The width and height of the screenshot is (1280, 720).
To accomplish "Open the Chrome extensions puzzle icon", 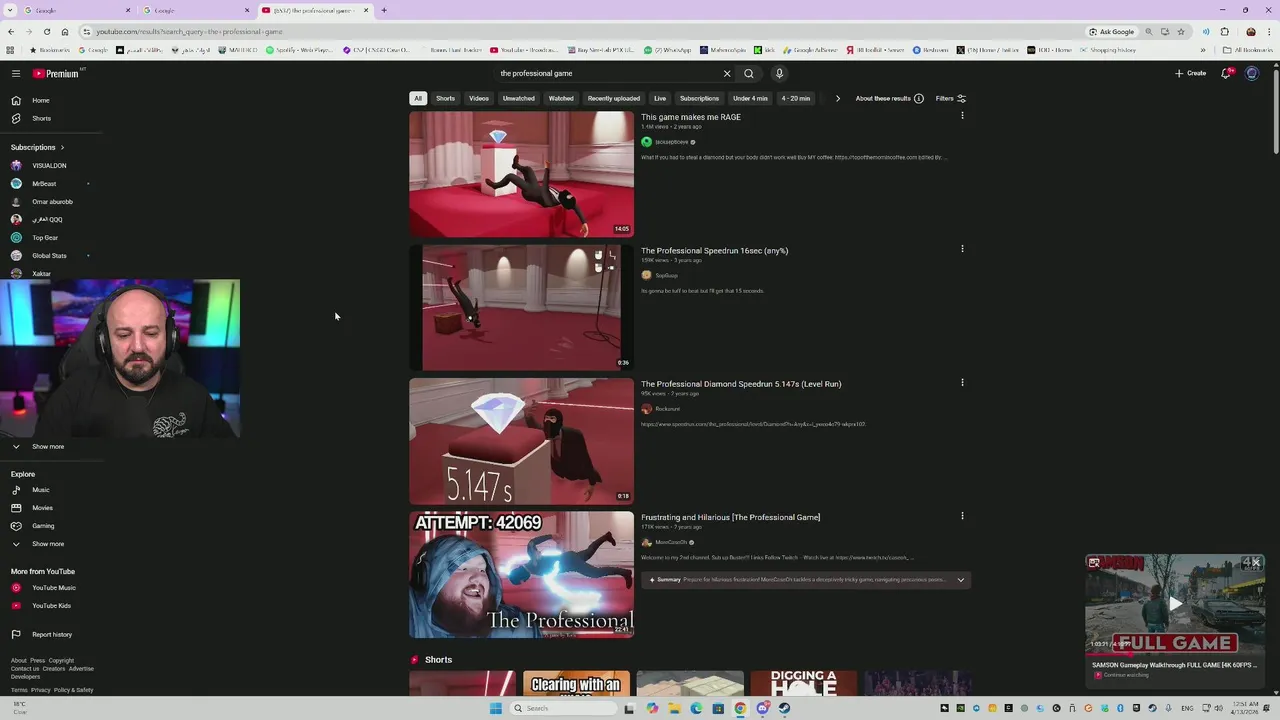I will coord(1224,31).
